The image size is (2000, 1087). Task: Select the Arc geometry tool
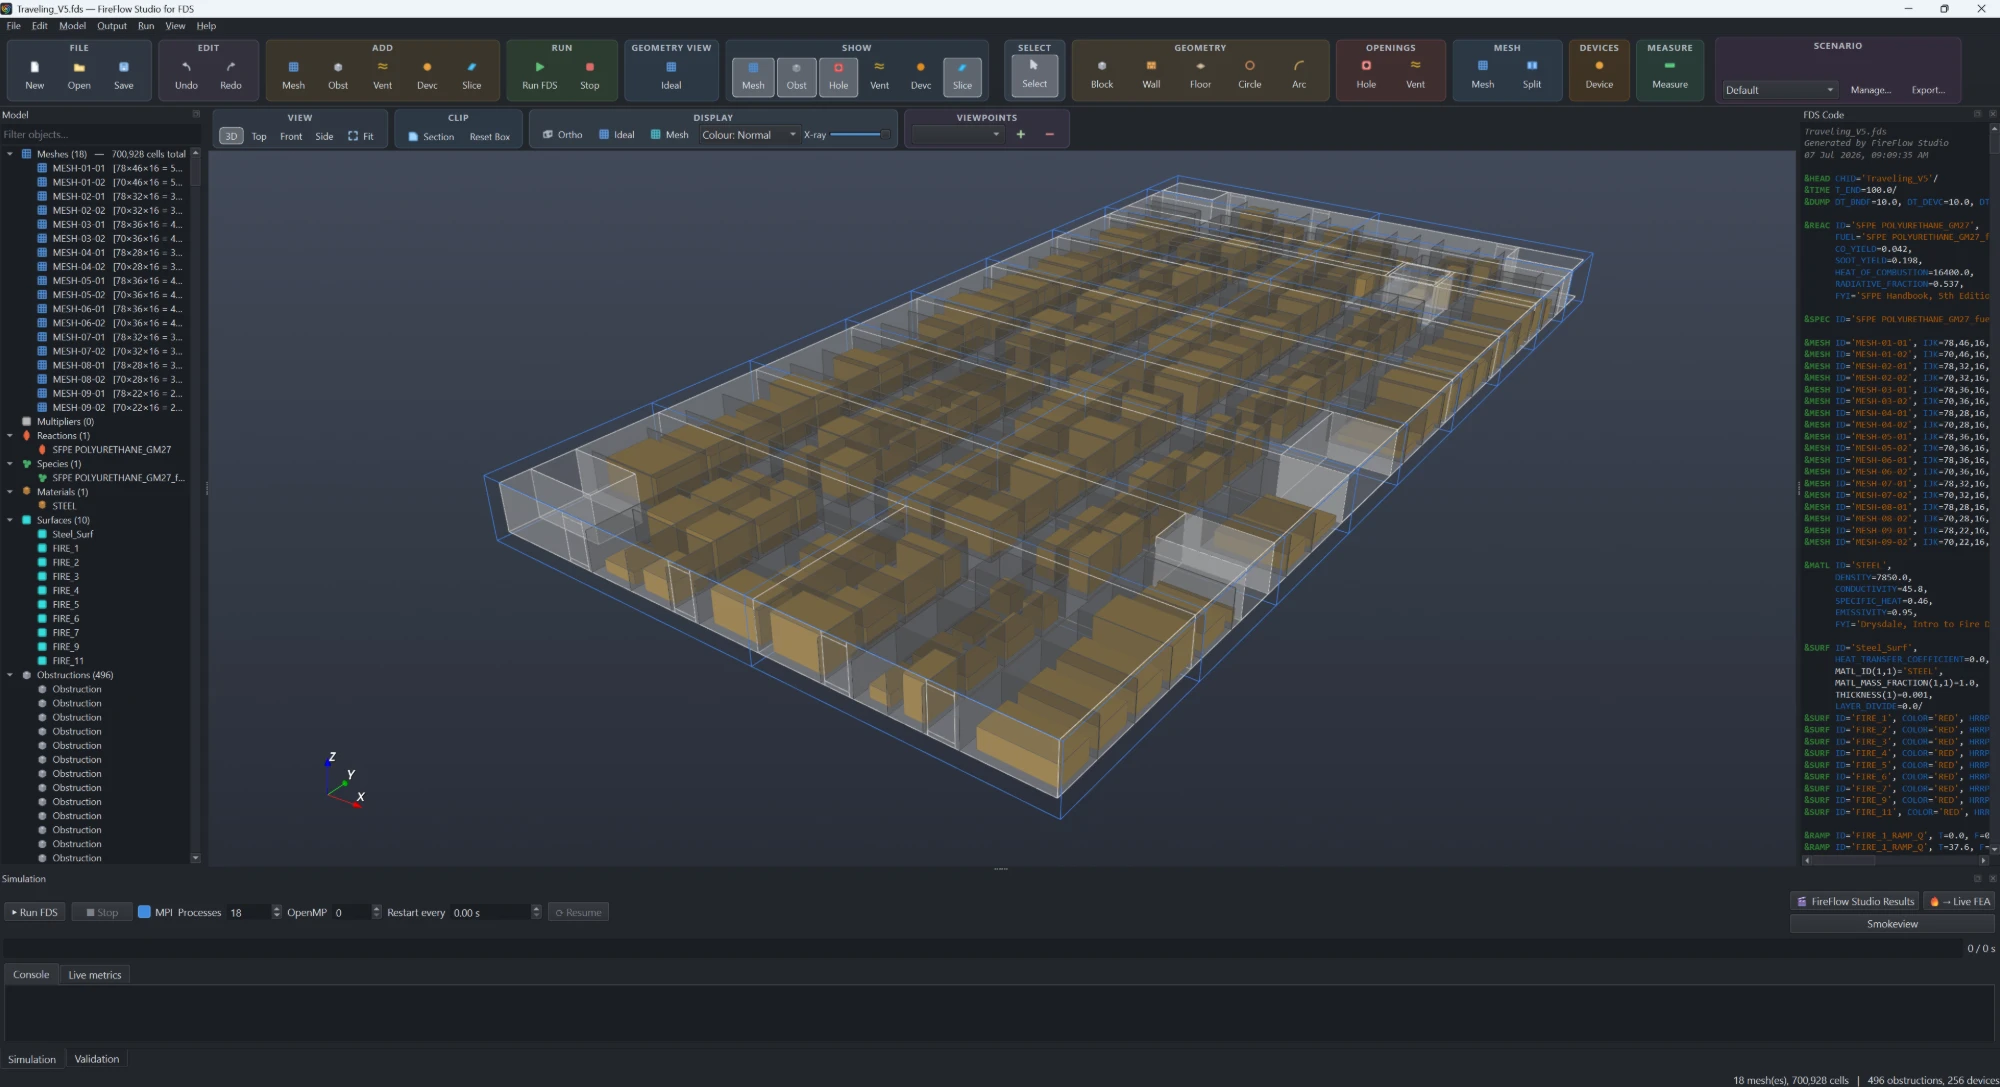1299,74
